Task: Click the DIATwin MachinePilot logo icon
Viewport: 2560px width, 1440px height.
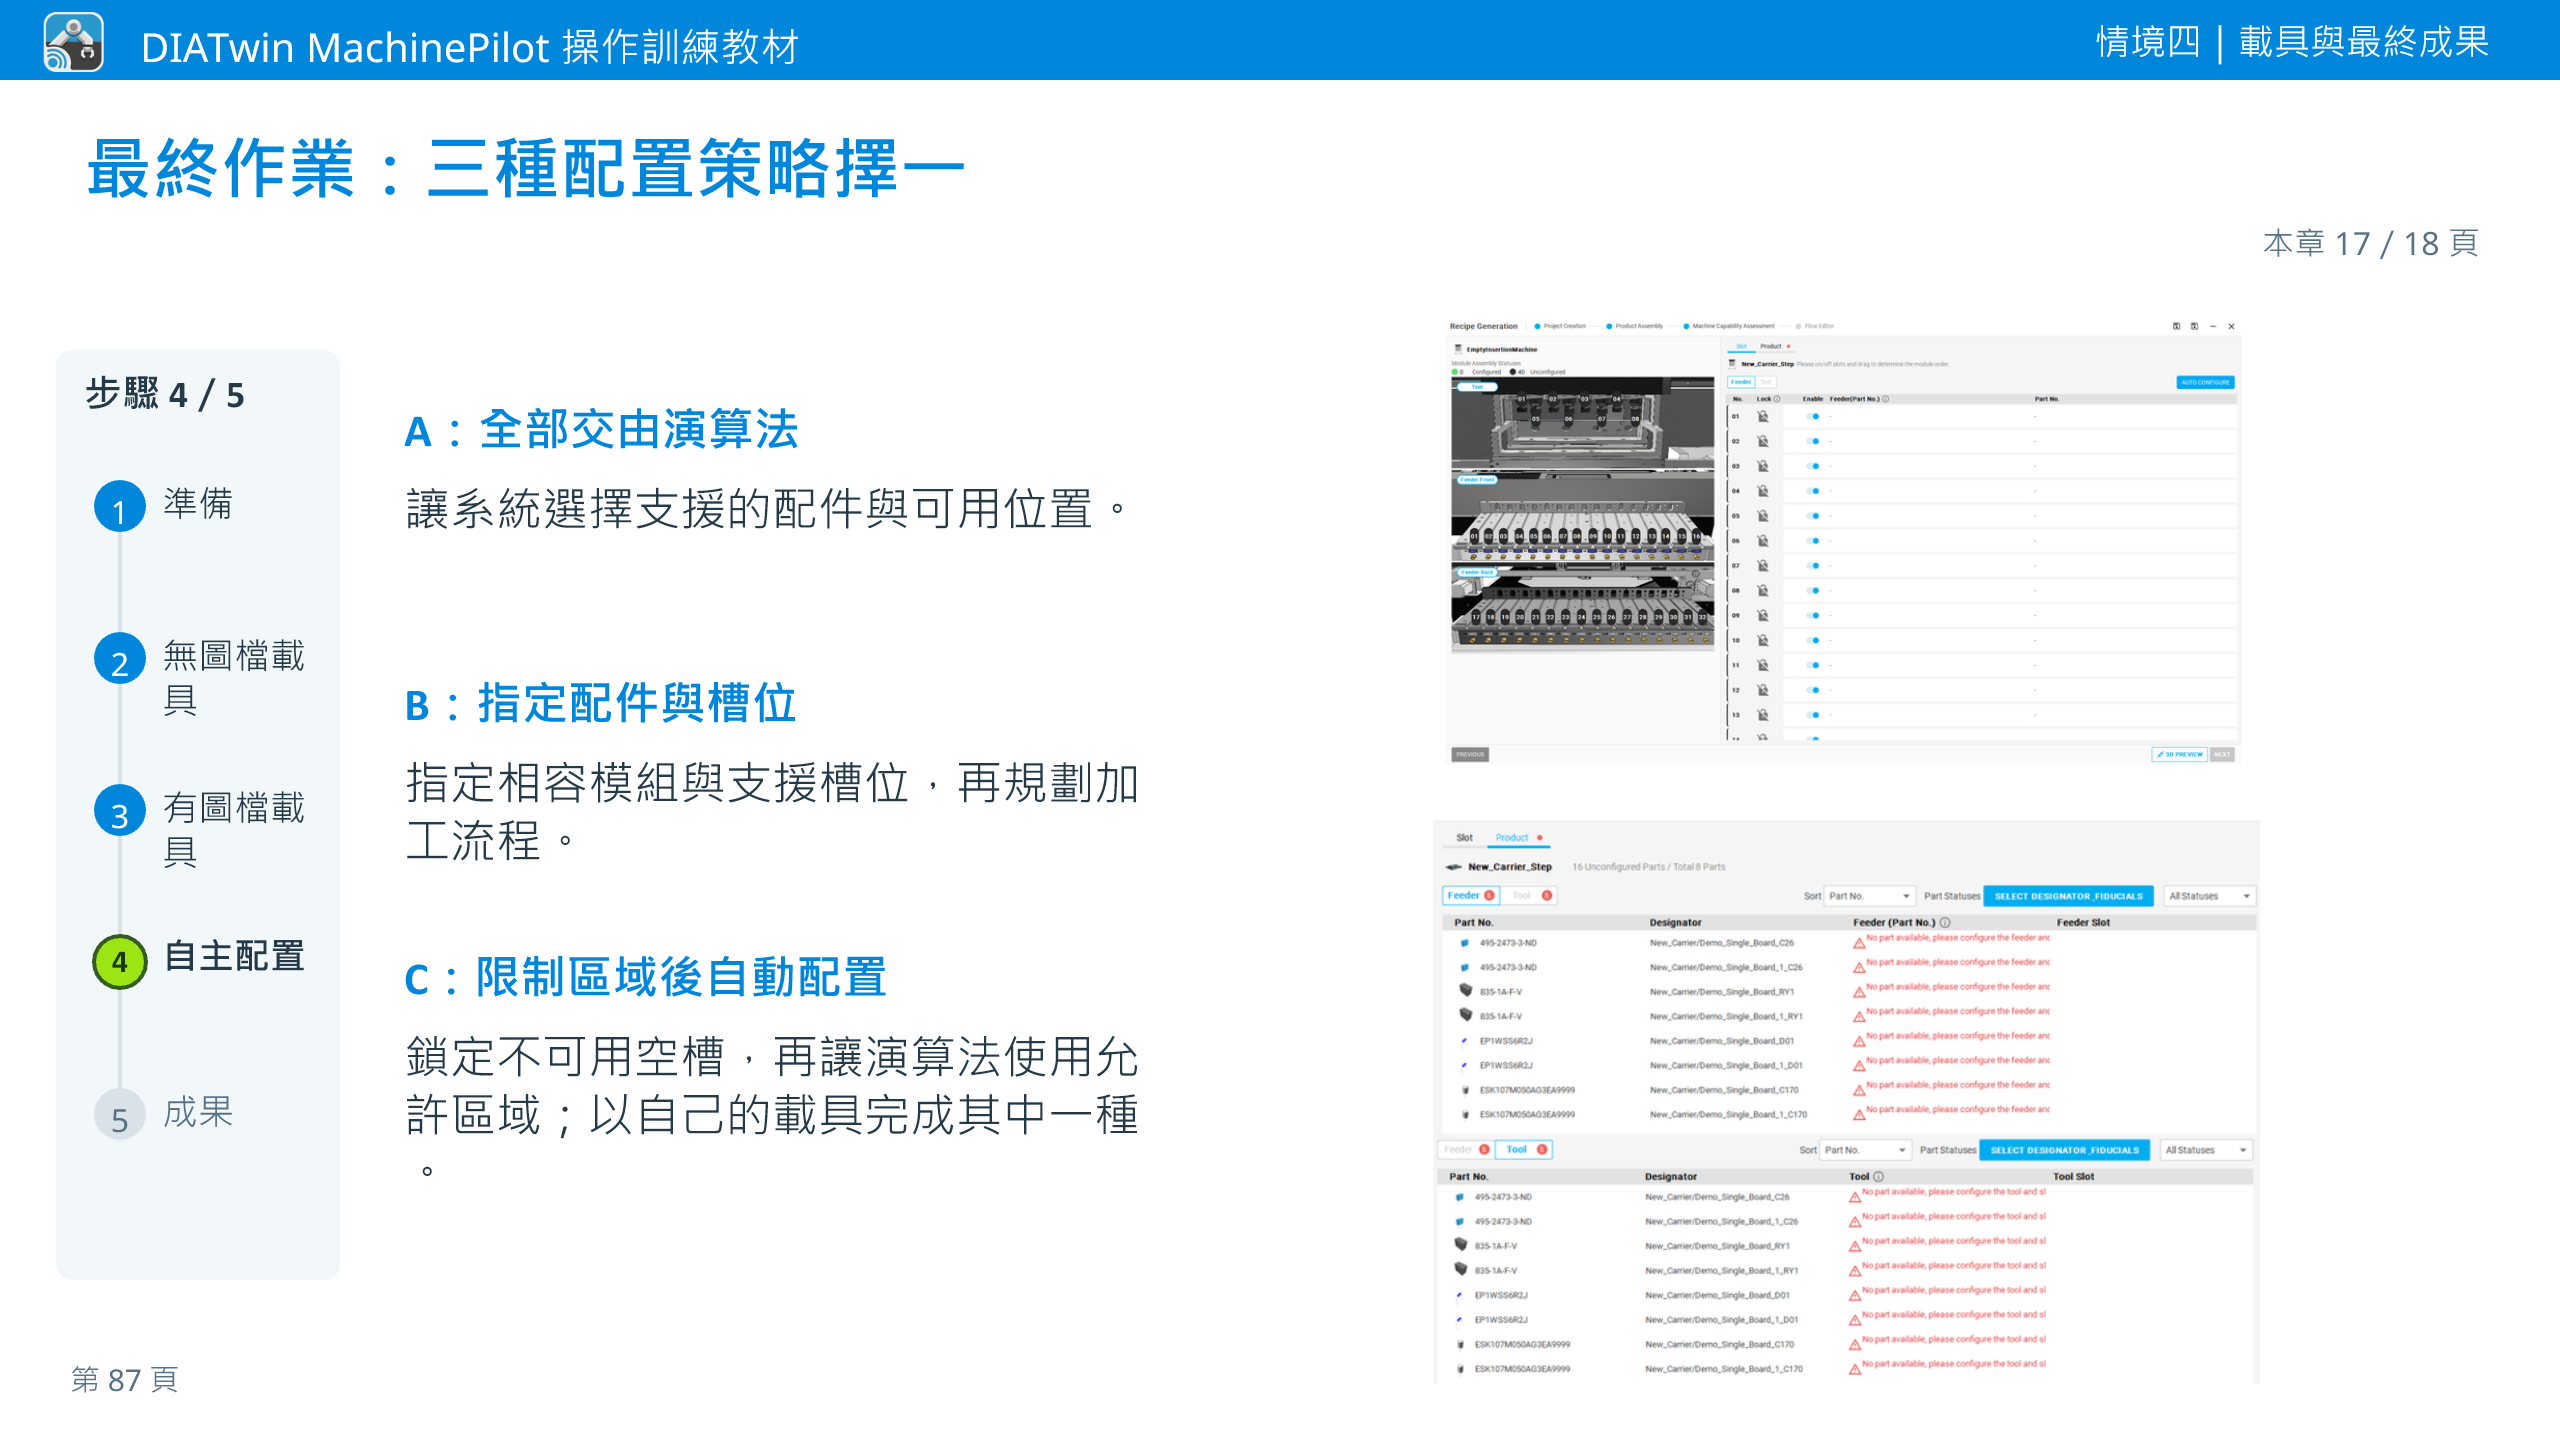Action: click(x=73, y=42)
